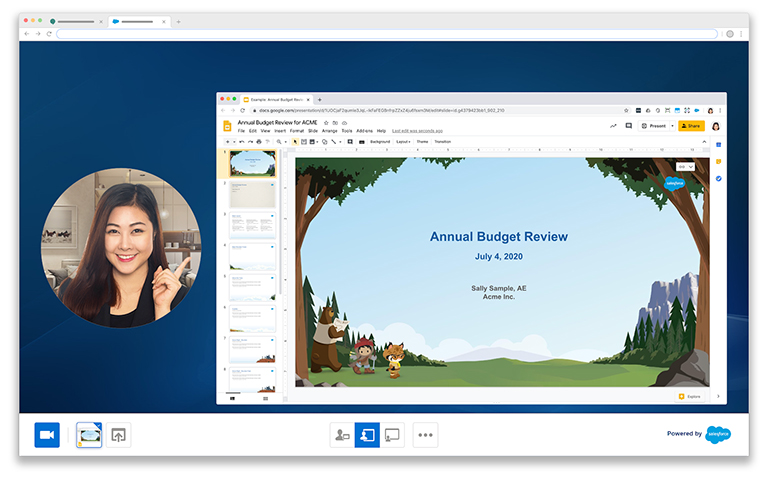
Task: Open the three-dots more options button
Action: 426,435
